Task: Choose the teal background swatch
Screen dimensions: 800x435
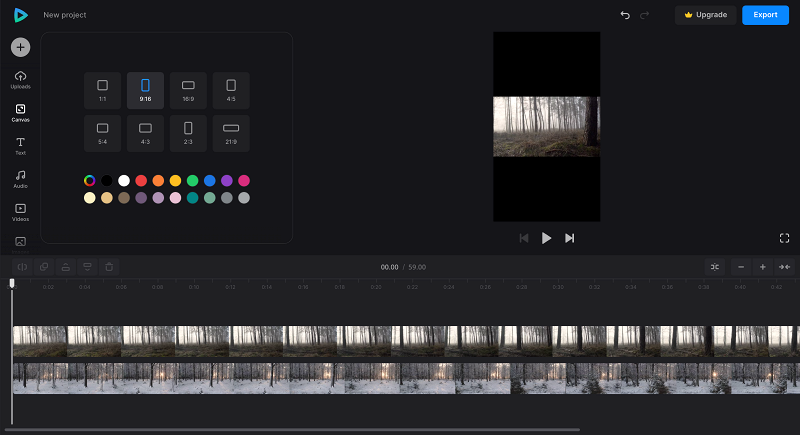Action: click(192, 198)
